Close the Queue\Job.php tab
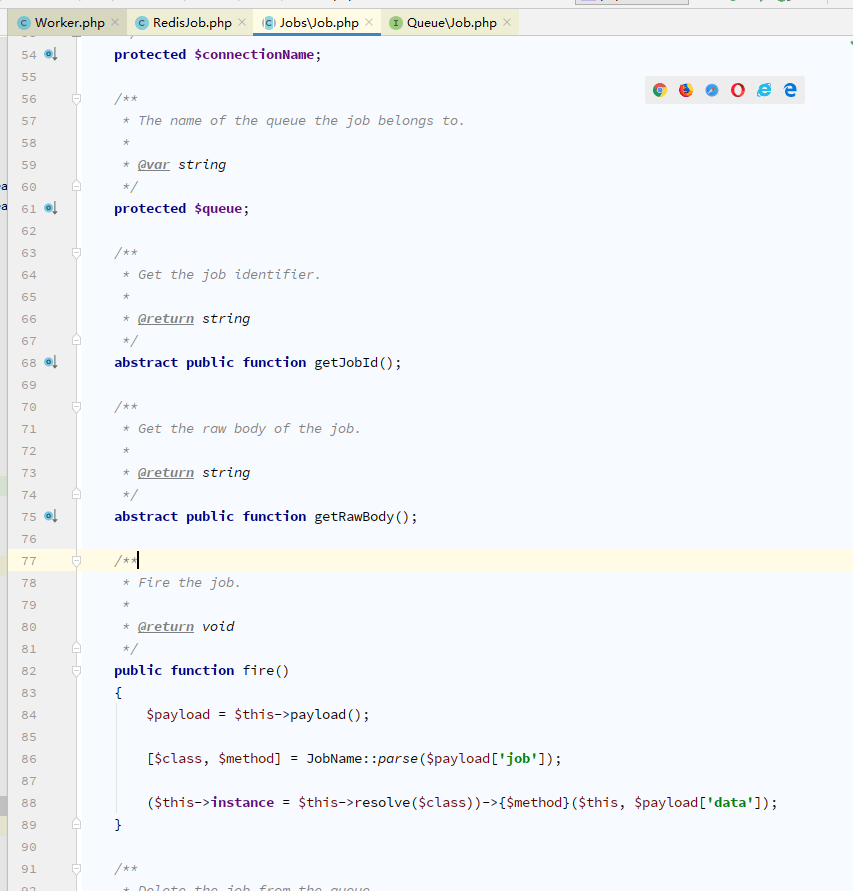Image resolution: width=853 pixels, height=891 pixels. [x=507, y=22]
